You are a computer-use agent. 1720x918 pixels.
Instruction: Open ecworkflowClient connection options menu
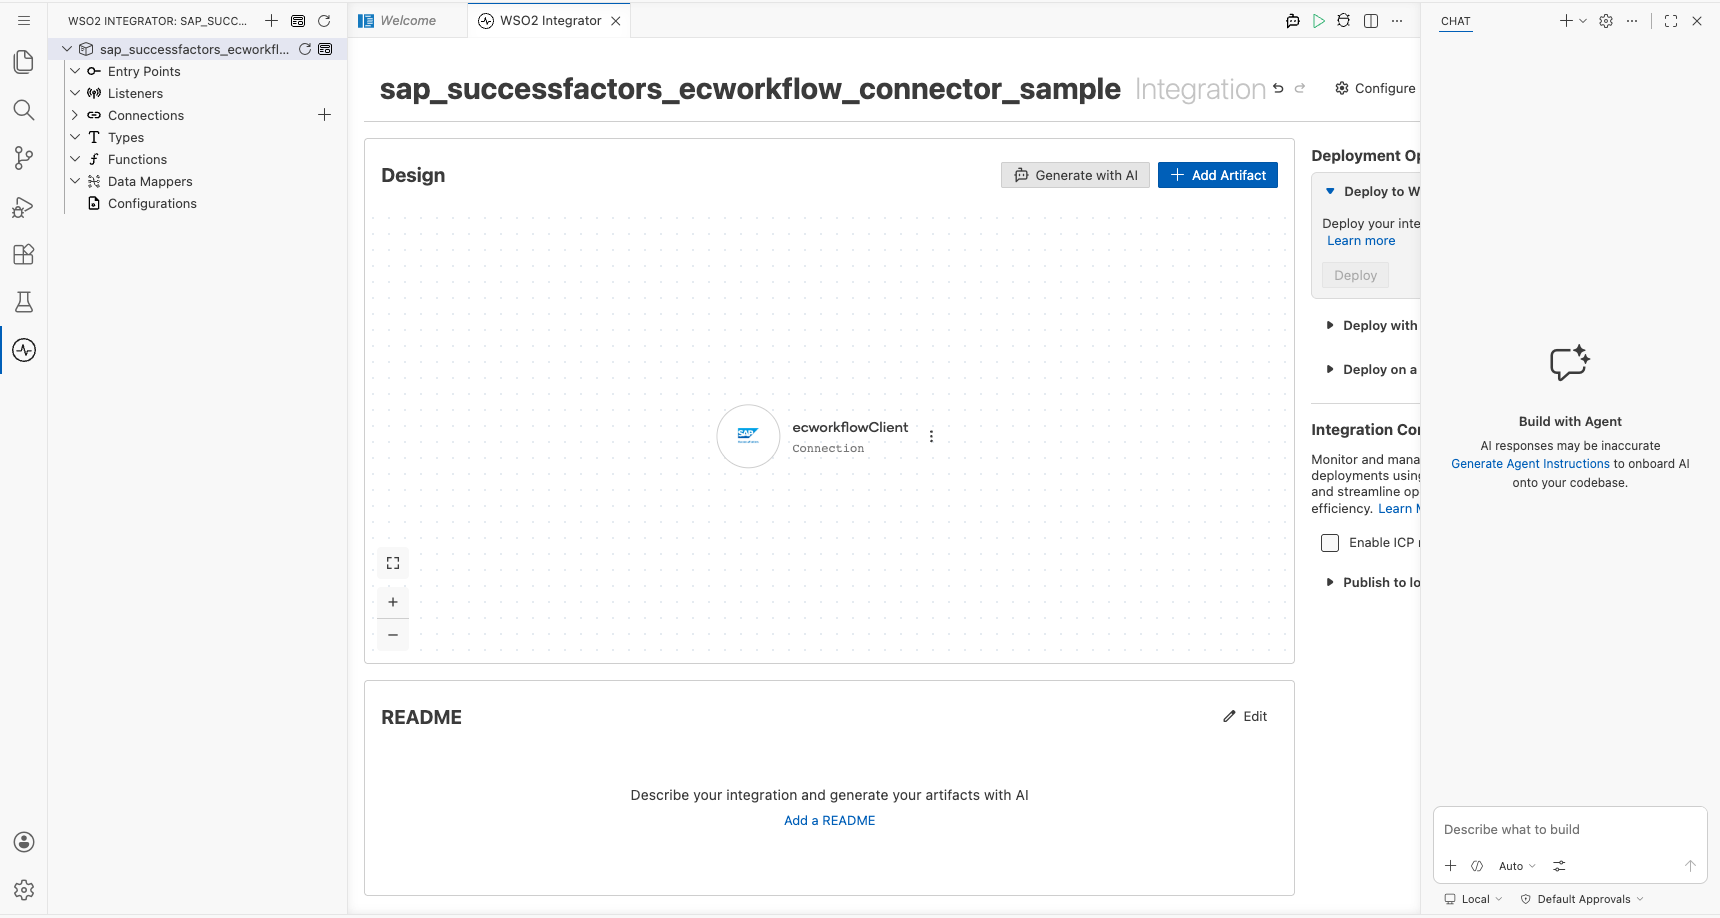[x=931, y=437]
